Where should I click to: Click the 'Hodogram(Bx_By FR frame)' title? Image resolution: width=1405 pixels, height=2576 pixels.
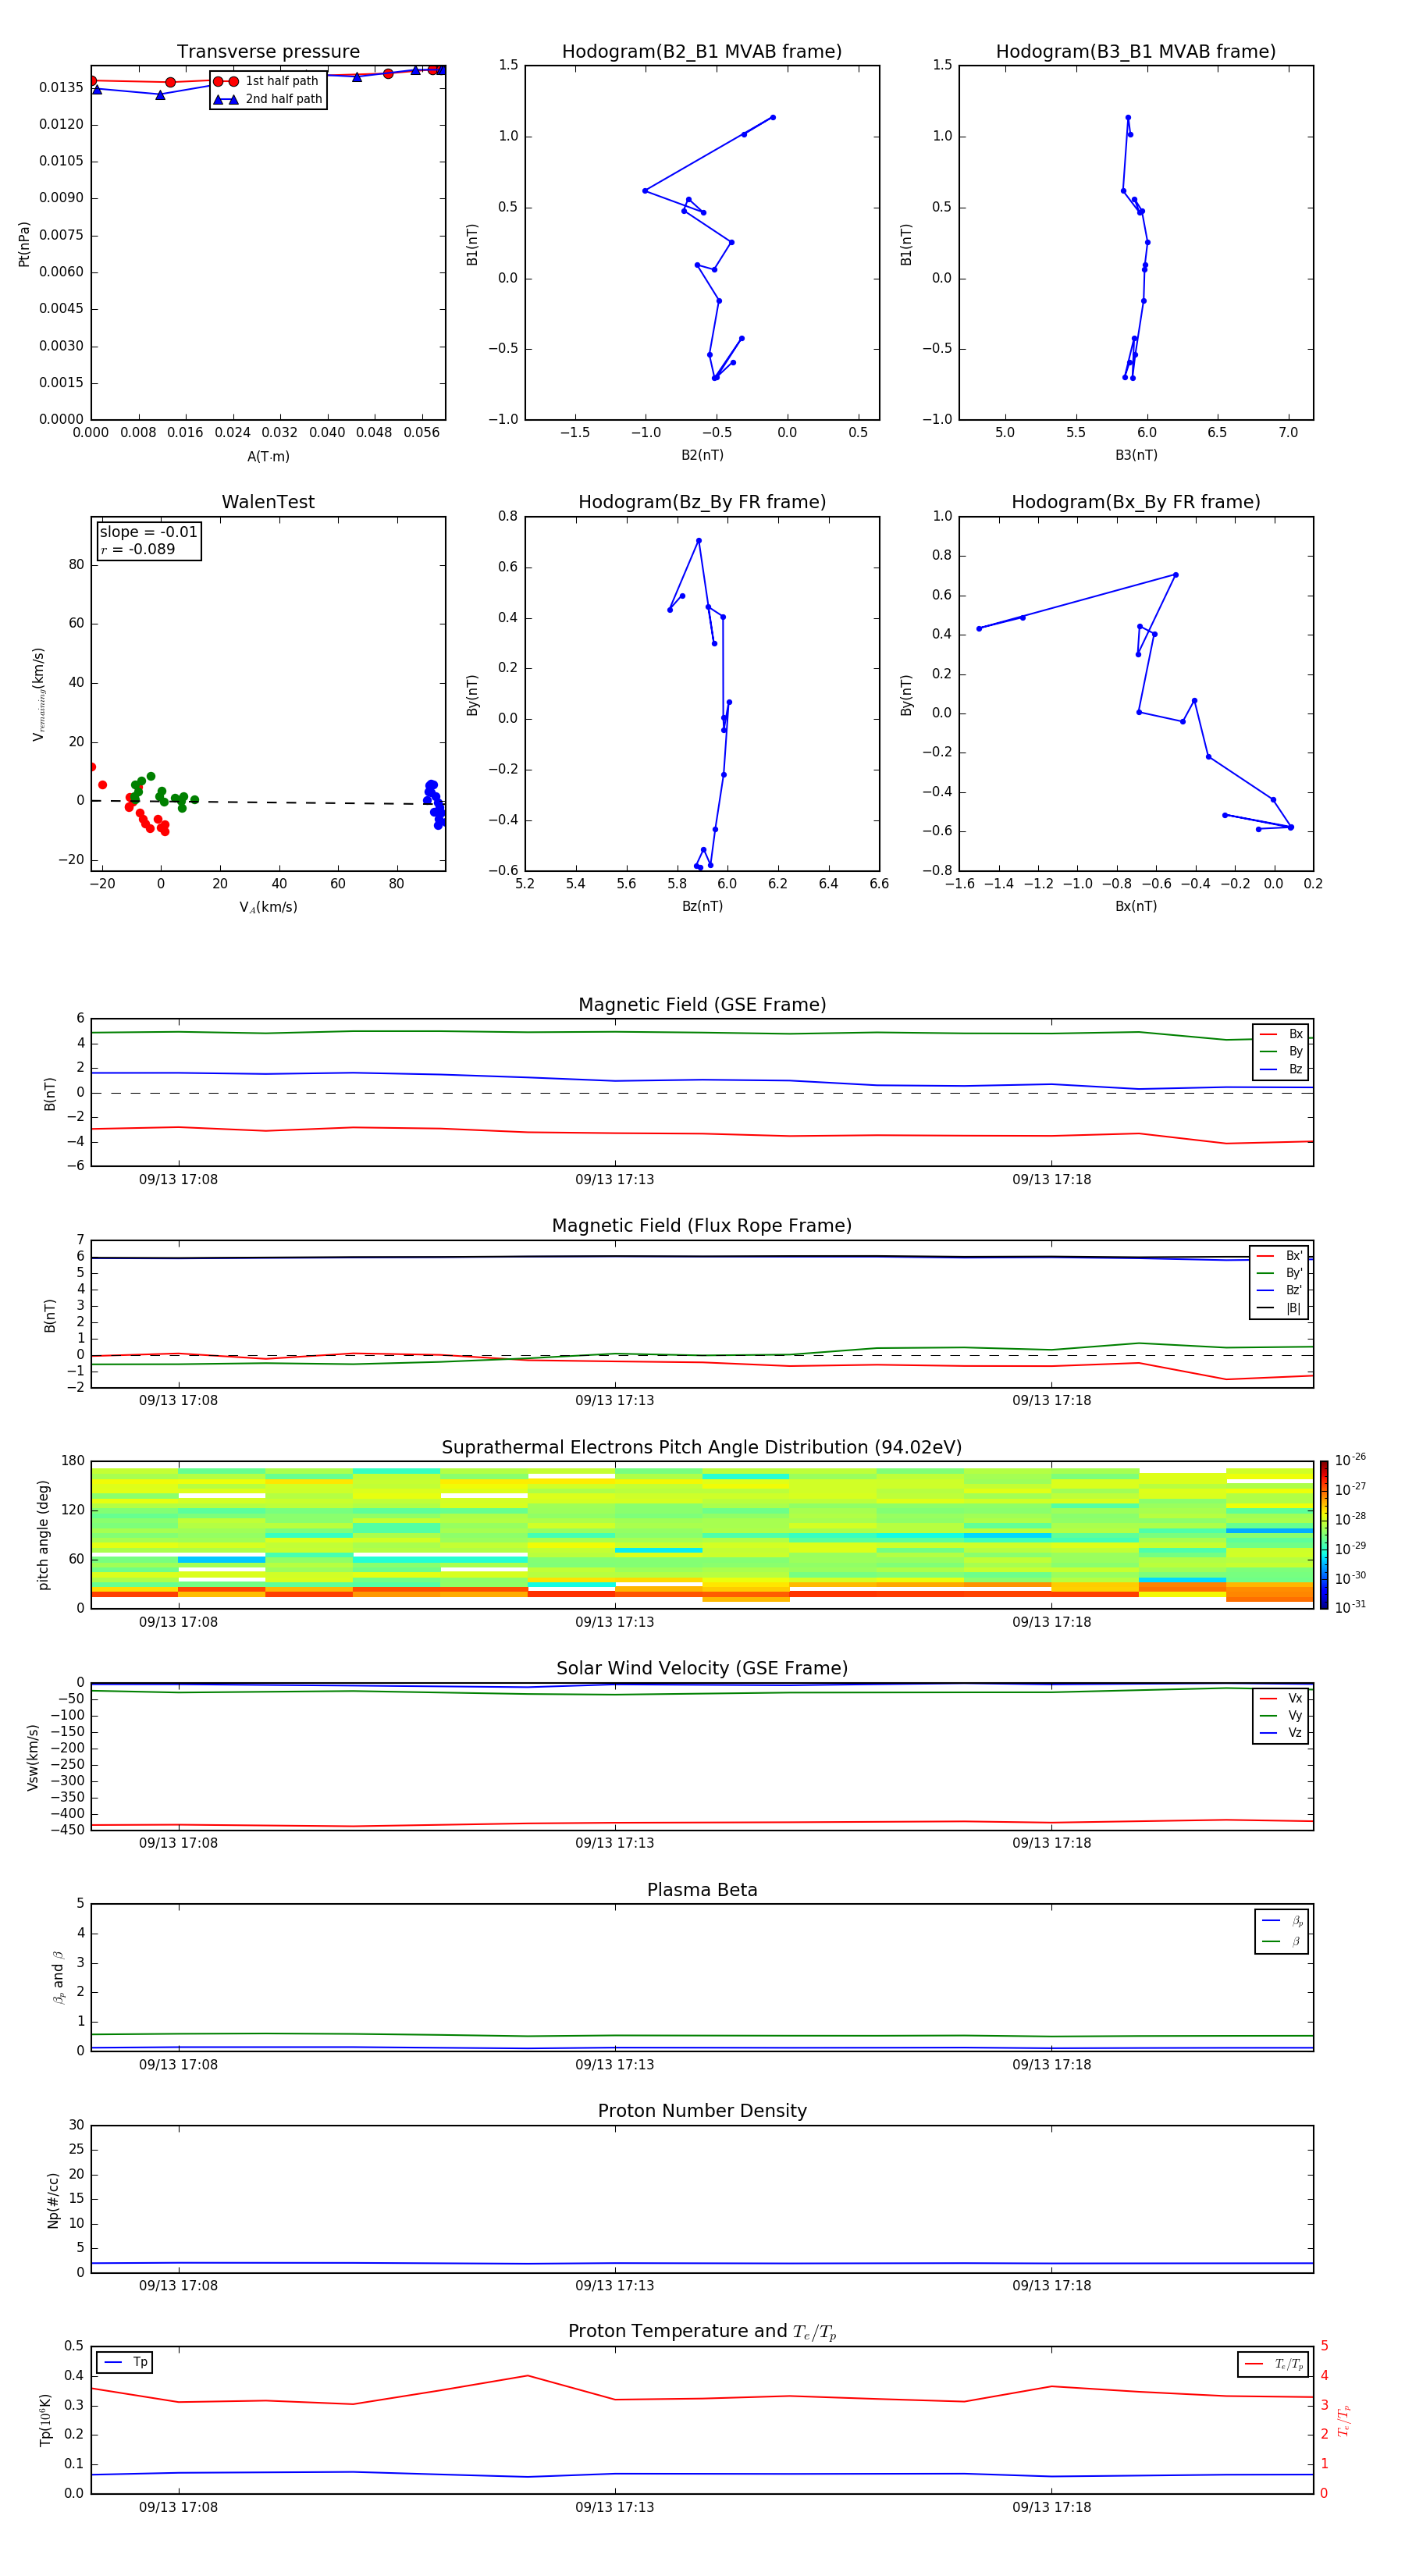(1136, 502)
